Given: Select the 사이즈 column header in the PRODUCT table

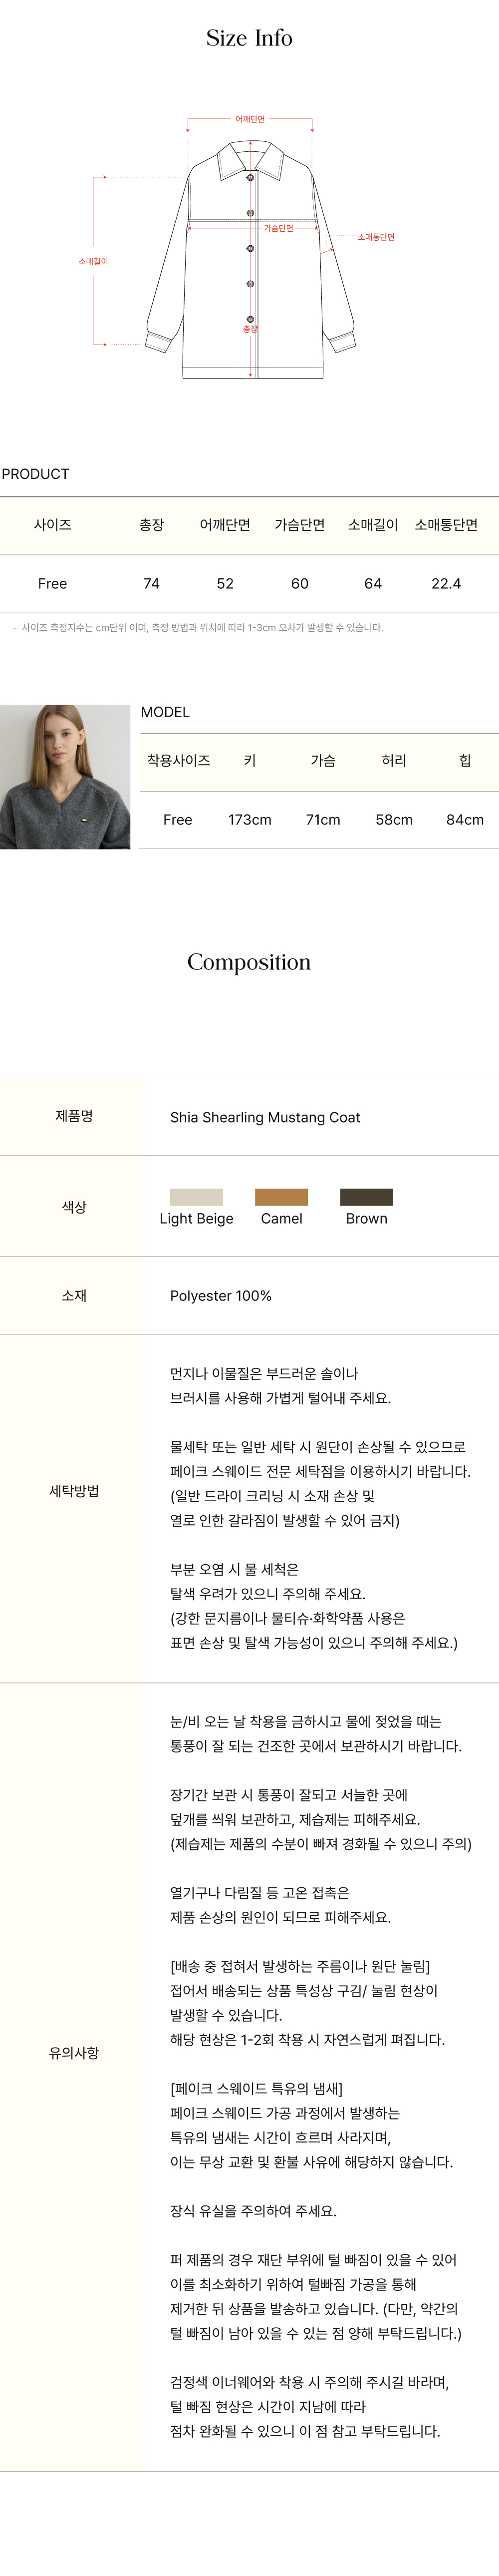Looking at the screenshot, I should (x=52, y=525).
